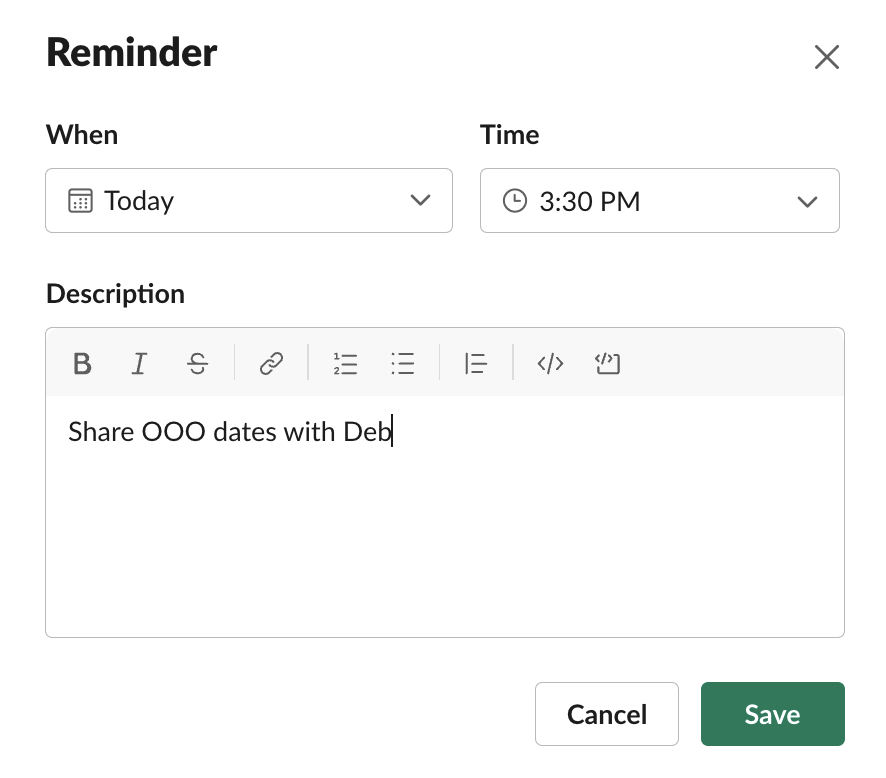Open the Time dropdown showing 3:30 PM
The height and width of the screenshot is (778, 886).
point(659,201)
